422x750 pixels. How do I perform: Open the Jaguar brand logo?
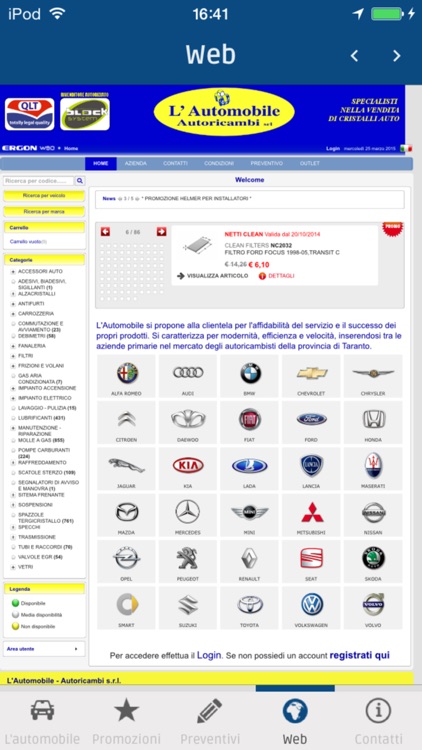click(126, 465)
